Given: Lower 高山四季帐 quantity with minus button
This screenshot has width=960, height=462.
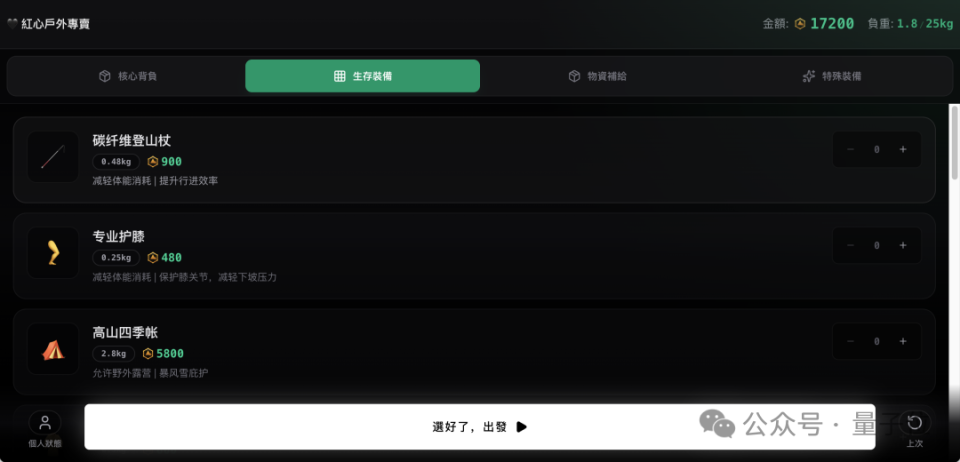Looking at the screenshot, I should [x=850, y=341].
